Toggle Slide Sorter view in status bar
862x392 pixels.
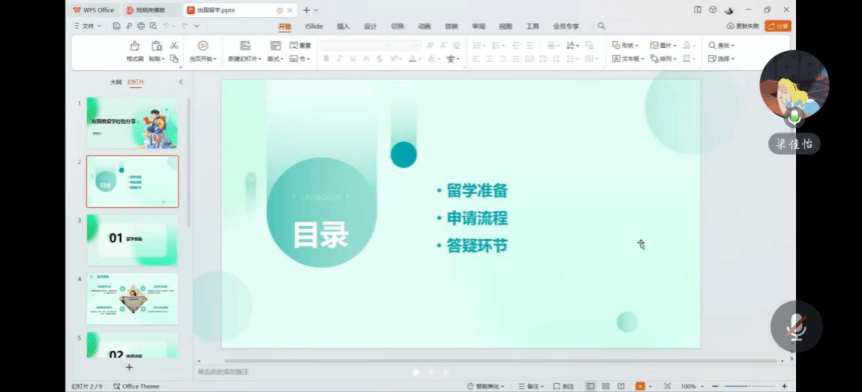click(x=605, y=387)
